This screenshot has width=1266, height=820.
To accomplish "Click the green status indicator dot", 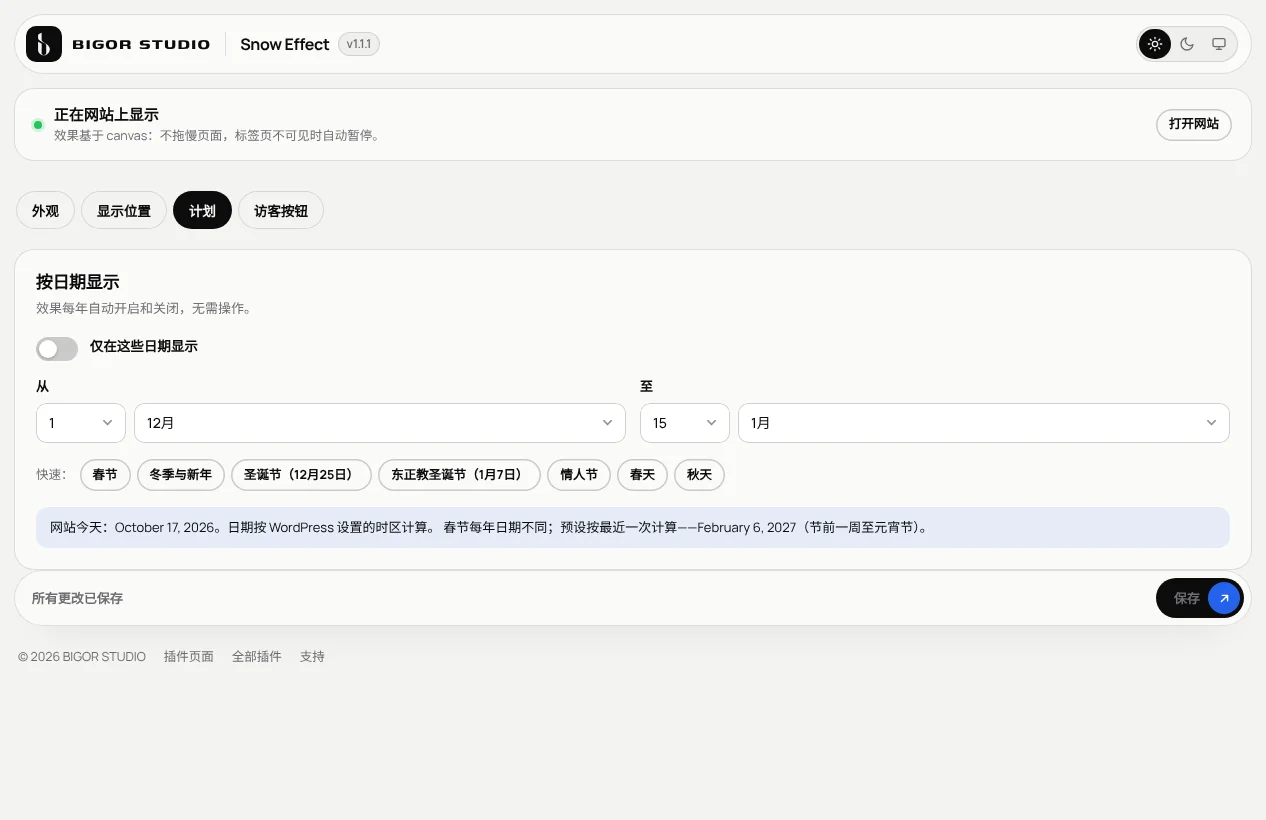I will (38, 125).
